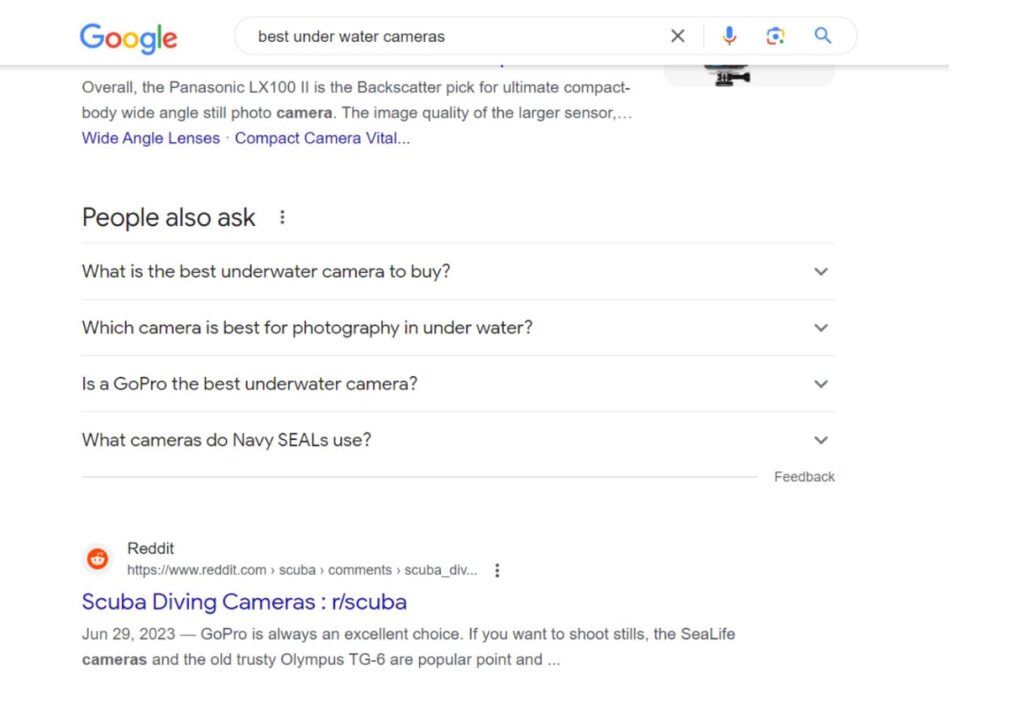Open the Wide Angle Lenses link
1024x720 pixels.
click(151, 138)
